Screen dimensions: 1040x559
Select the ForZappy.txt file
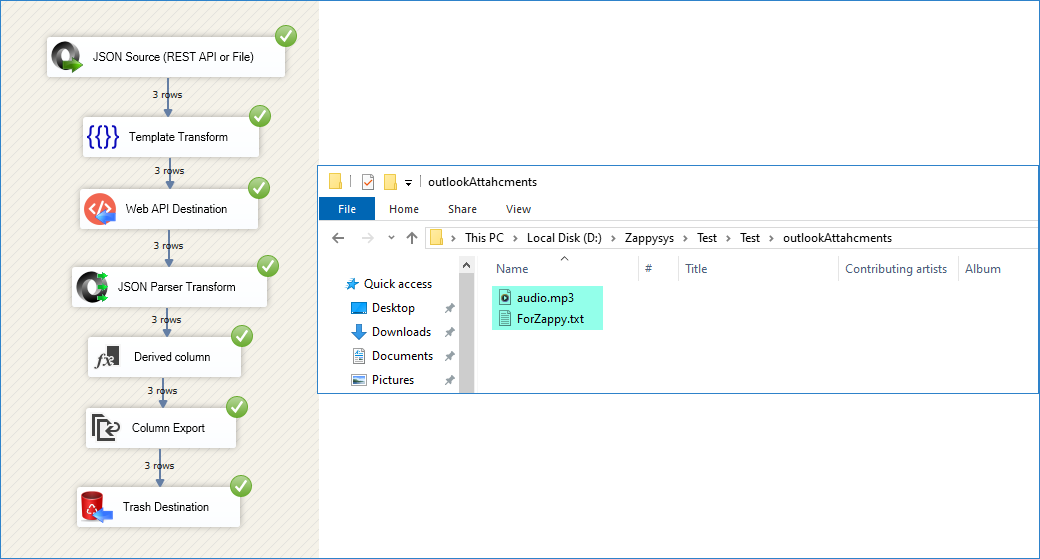[x=550, y=319]
